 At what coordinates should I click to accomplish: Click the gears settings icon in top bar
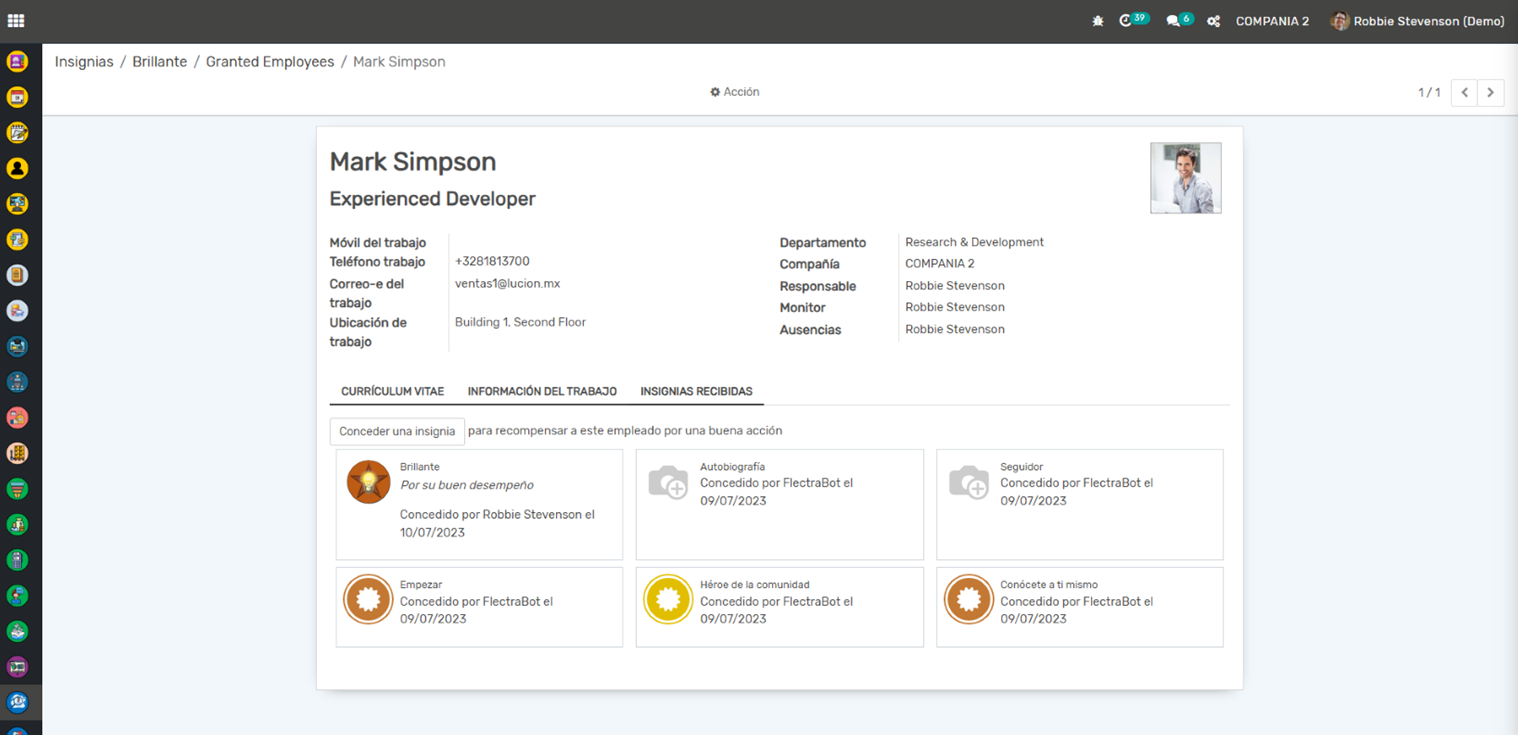point(1213,21)
